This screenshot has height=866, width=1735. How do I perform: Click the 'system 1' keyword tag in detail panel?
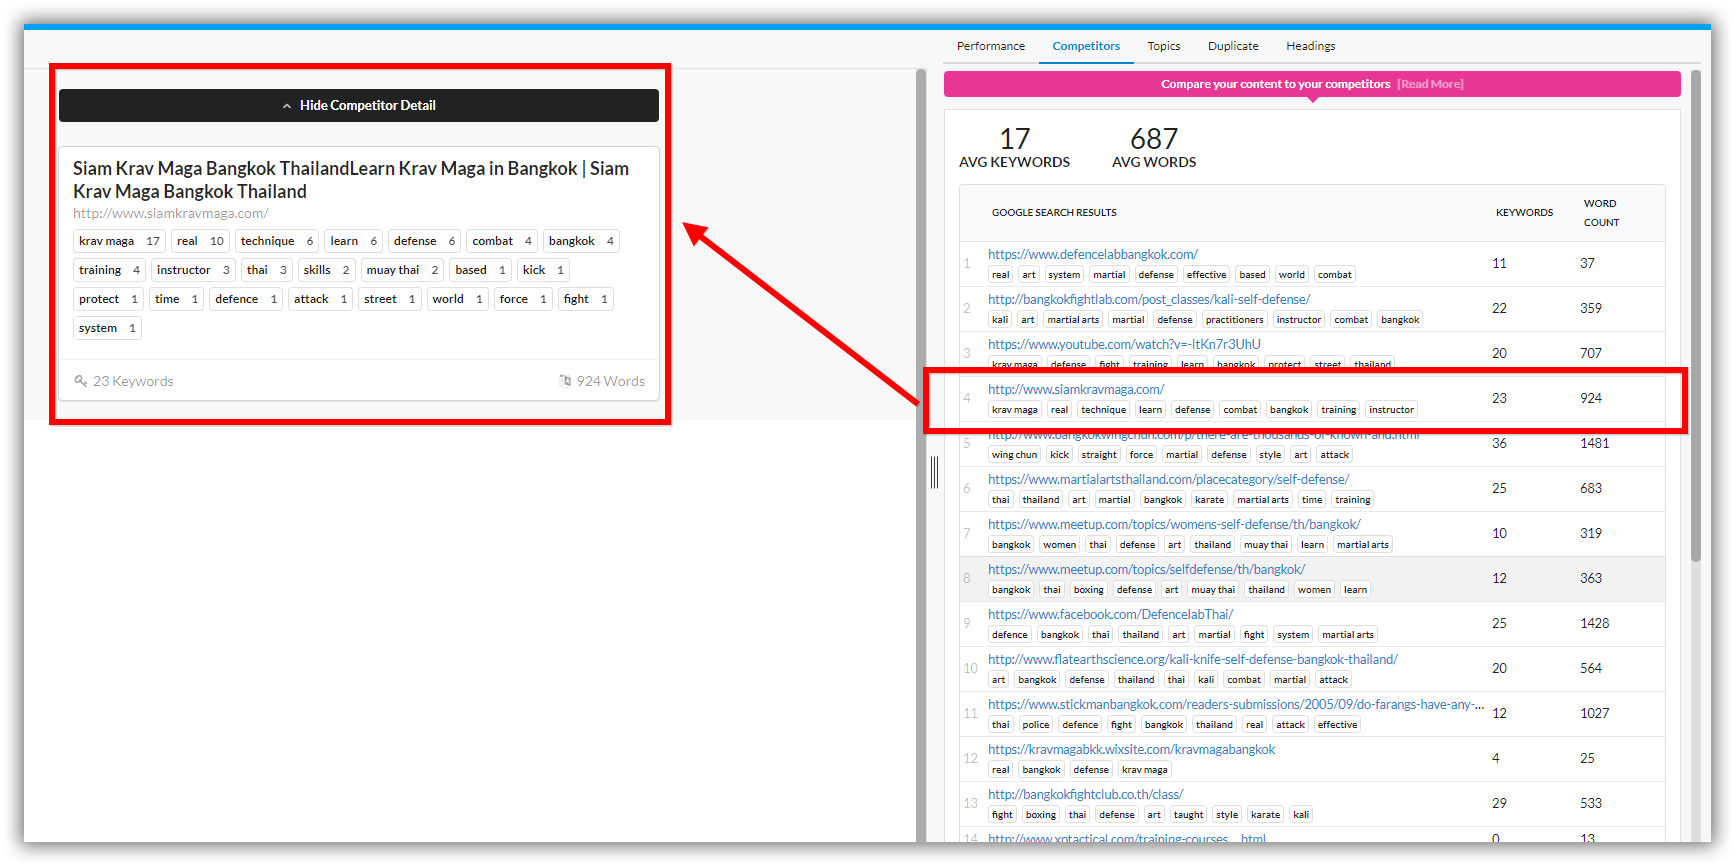pyautogui.click(x=107, y=328)
